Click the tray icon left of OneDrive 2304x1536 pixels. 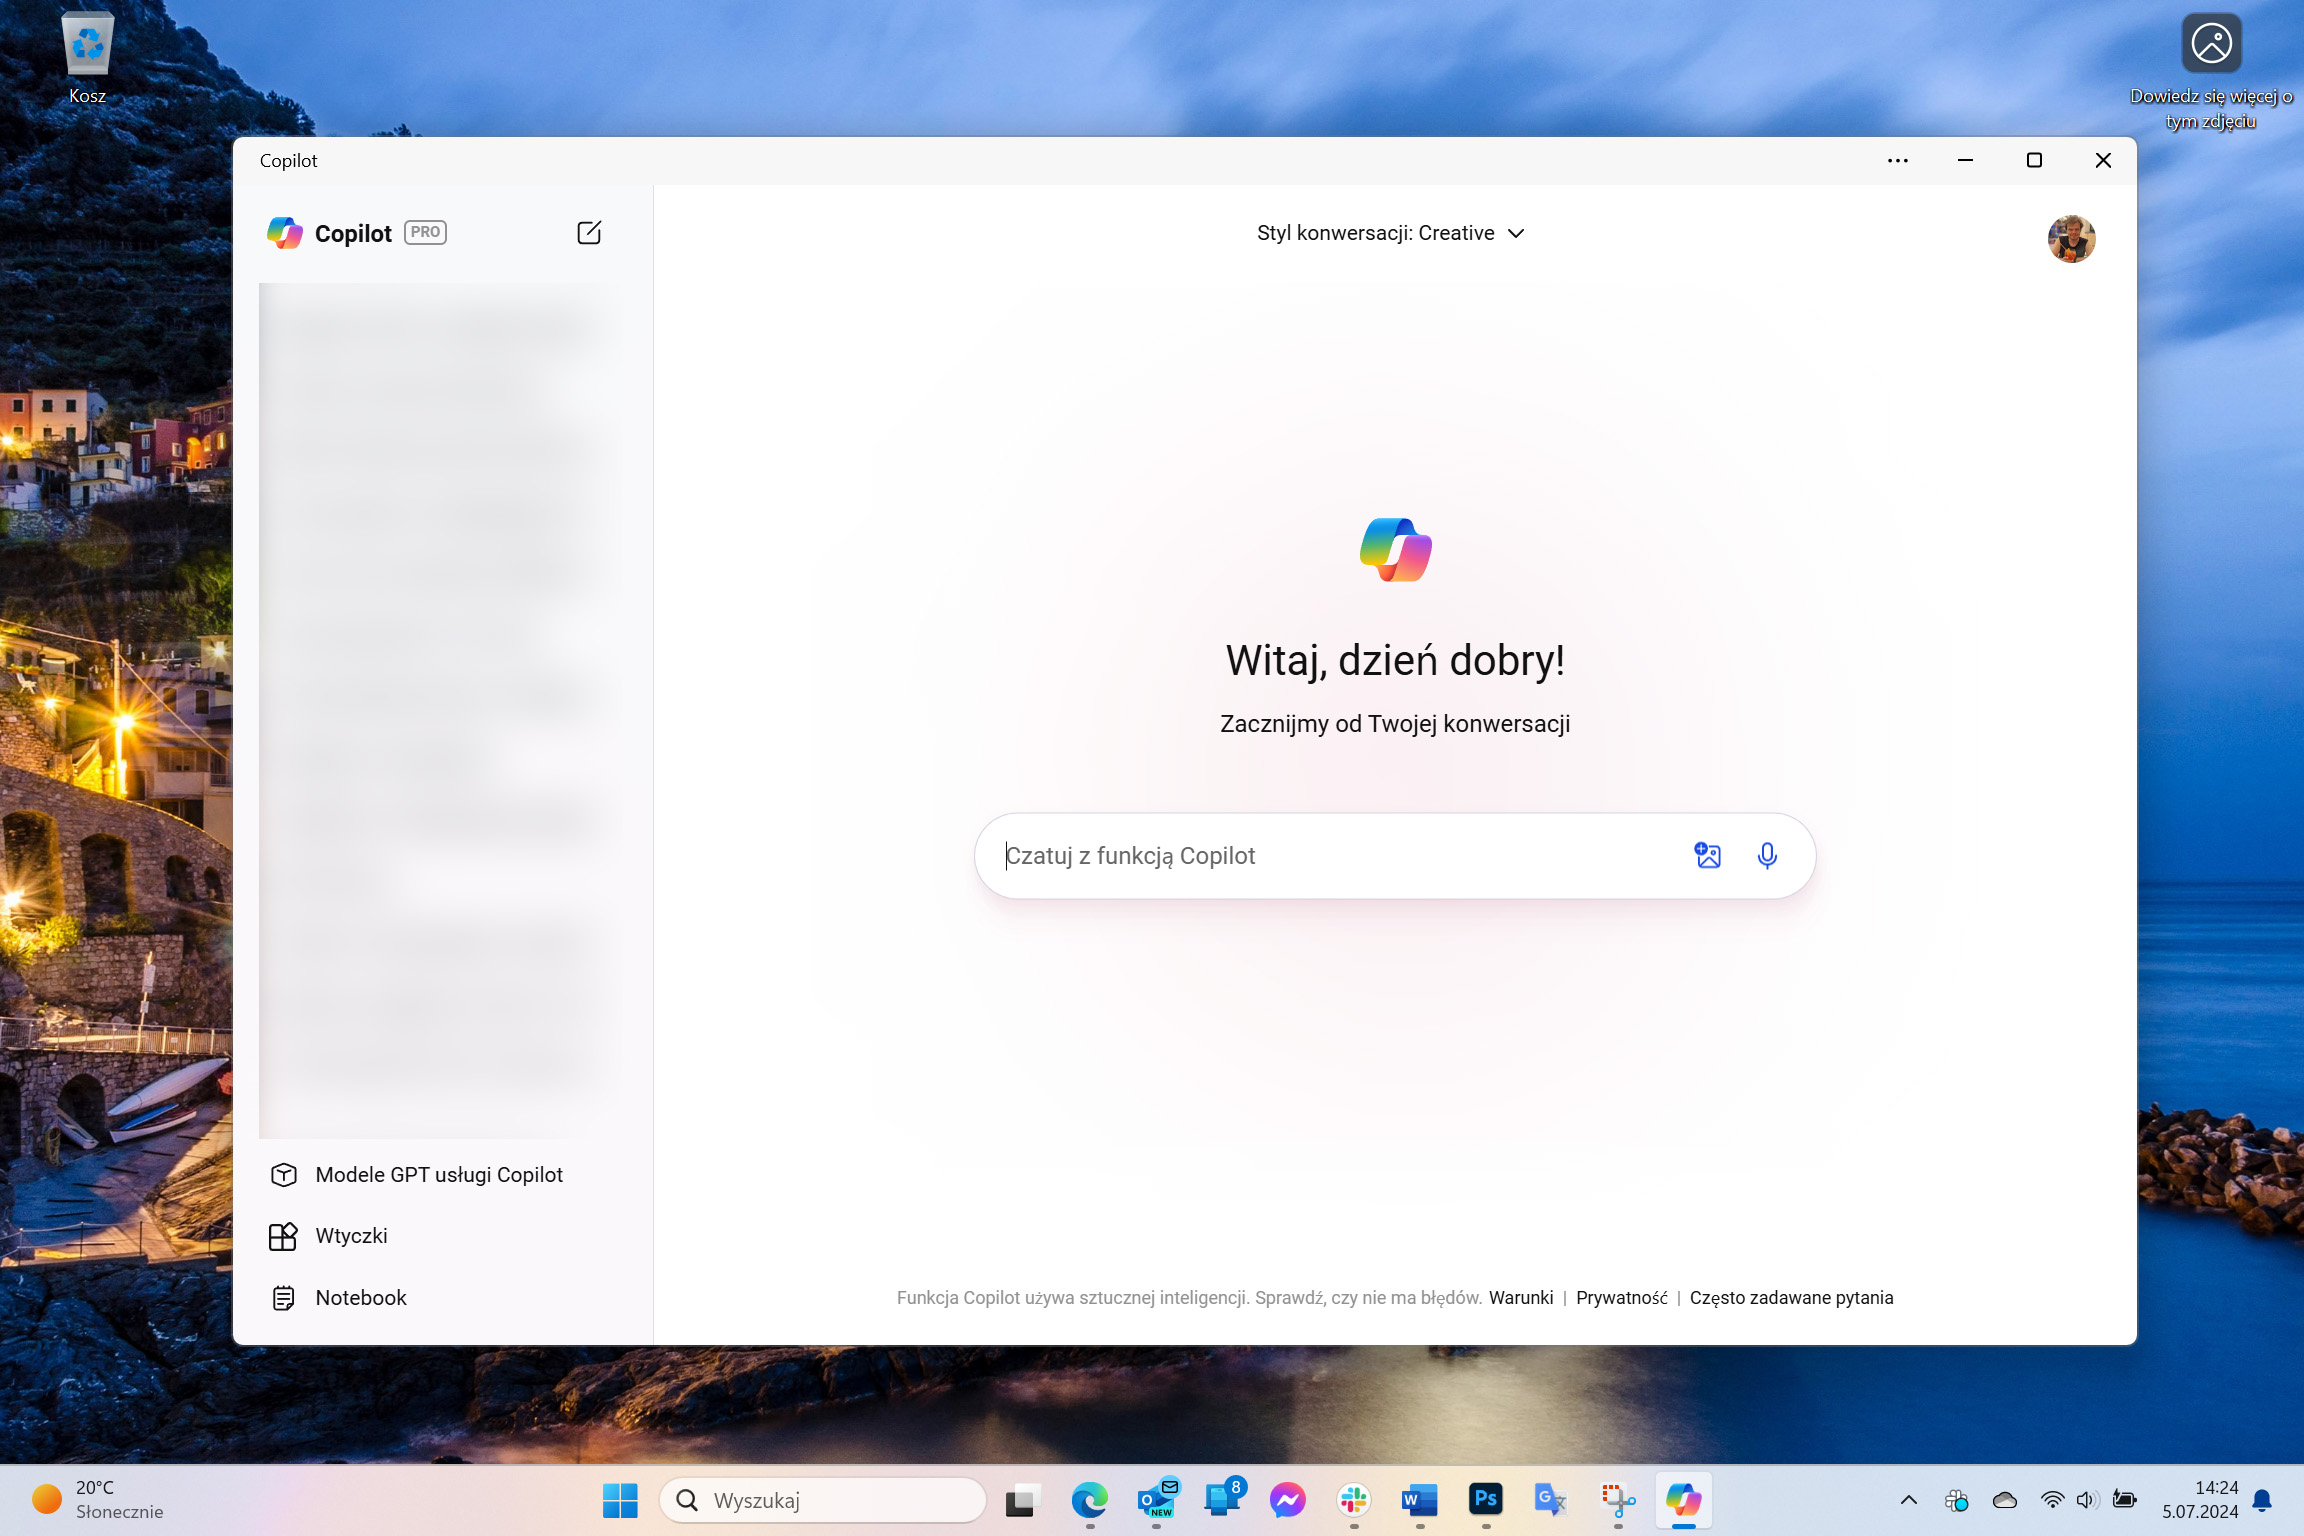tap(1956, 1500)
